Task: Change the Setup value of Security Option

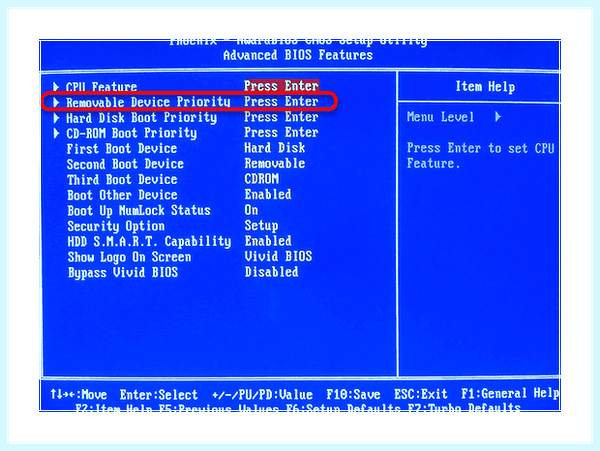Action: [x=261, y=226]
